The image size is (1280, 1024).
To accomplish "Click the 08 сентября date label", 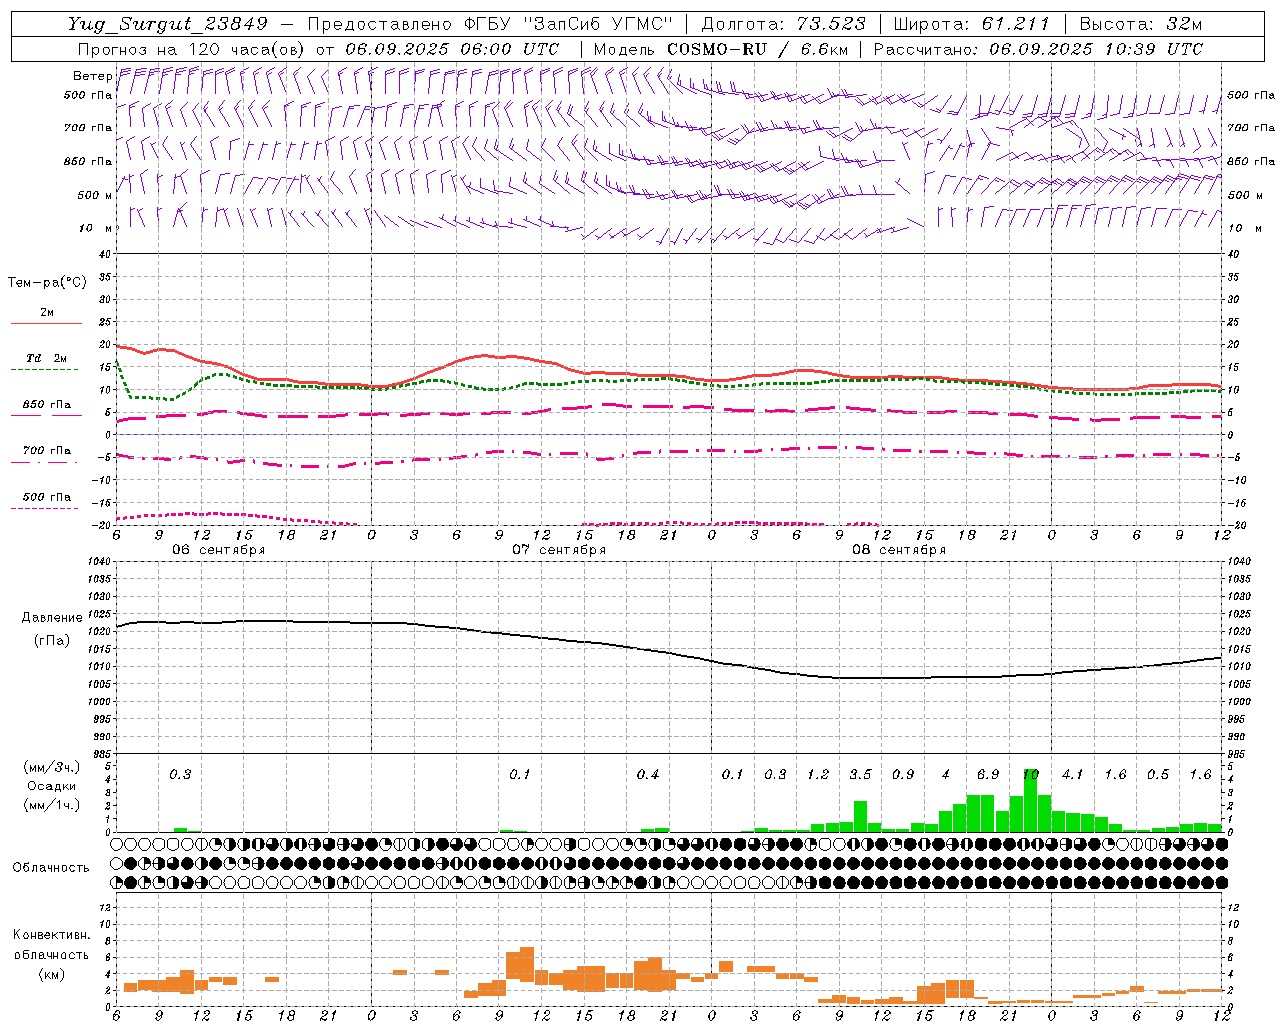I will pos(899,550).
